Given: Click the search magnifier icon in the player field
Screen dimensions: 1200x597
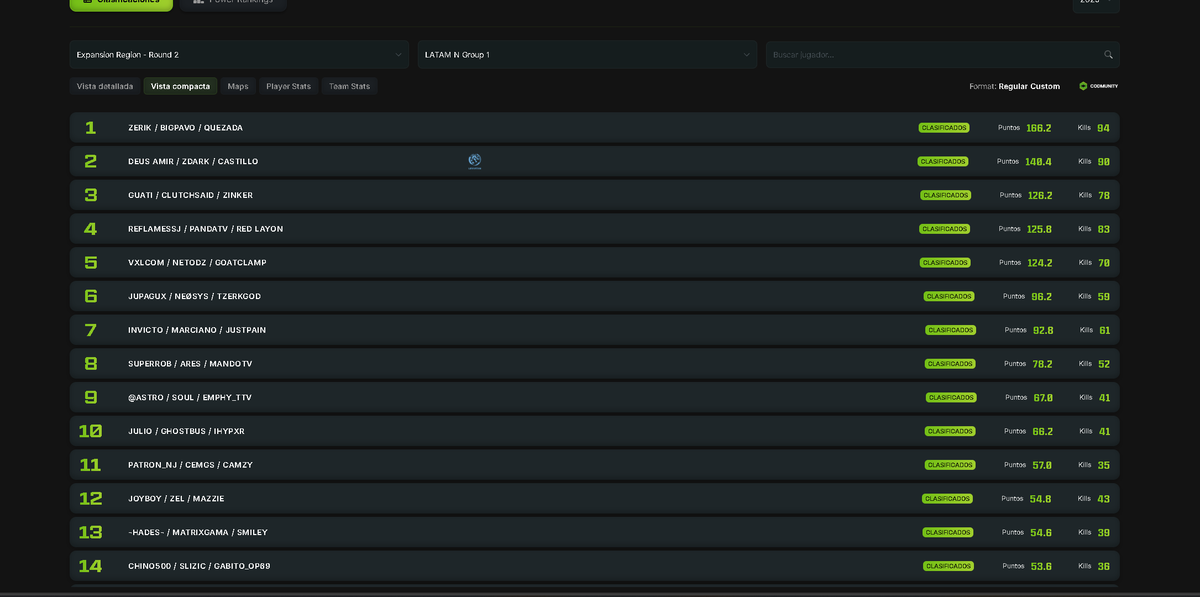Looking at the screenshot, I should coord(1108,55).
